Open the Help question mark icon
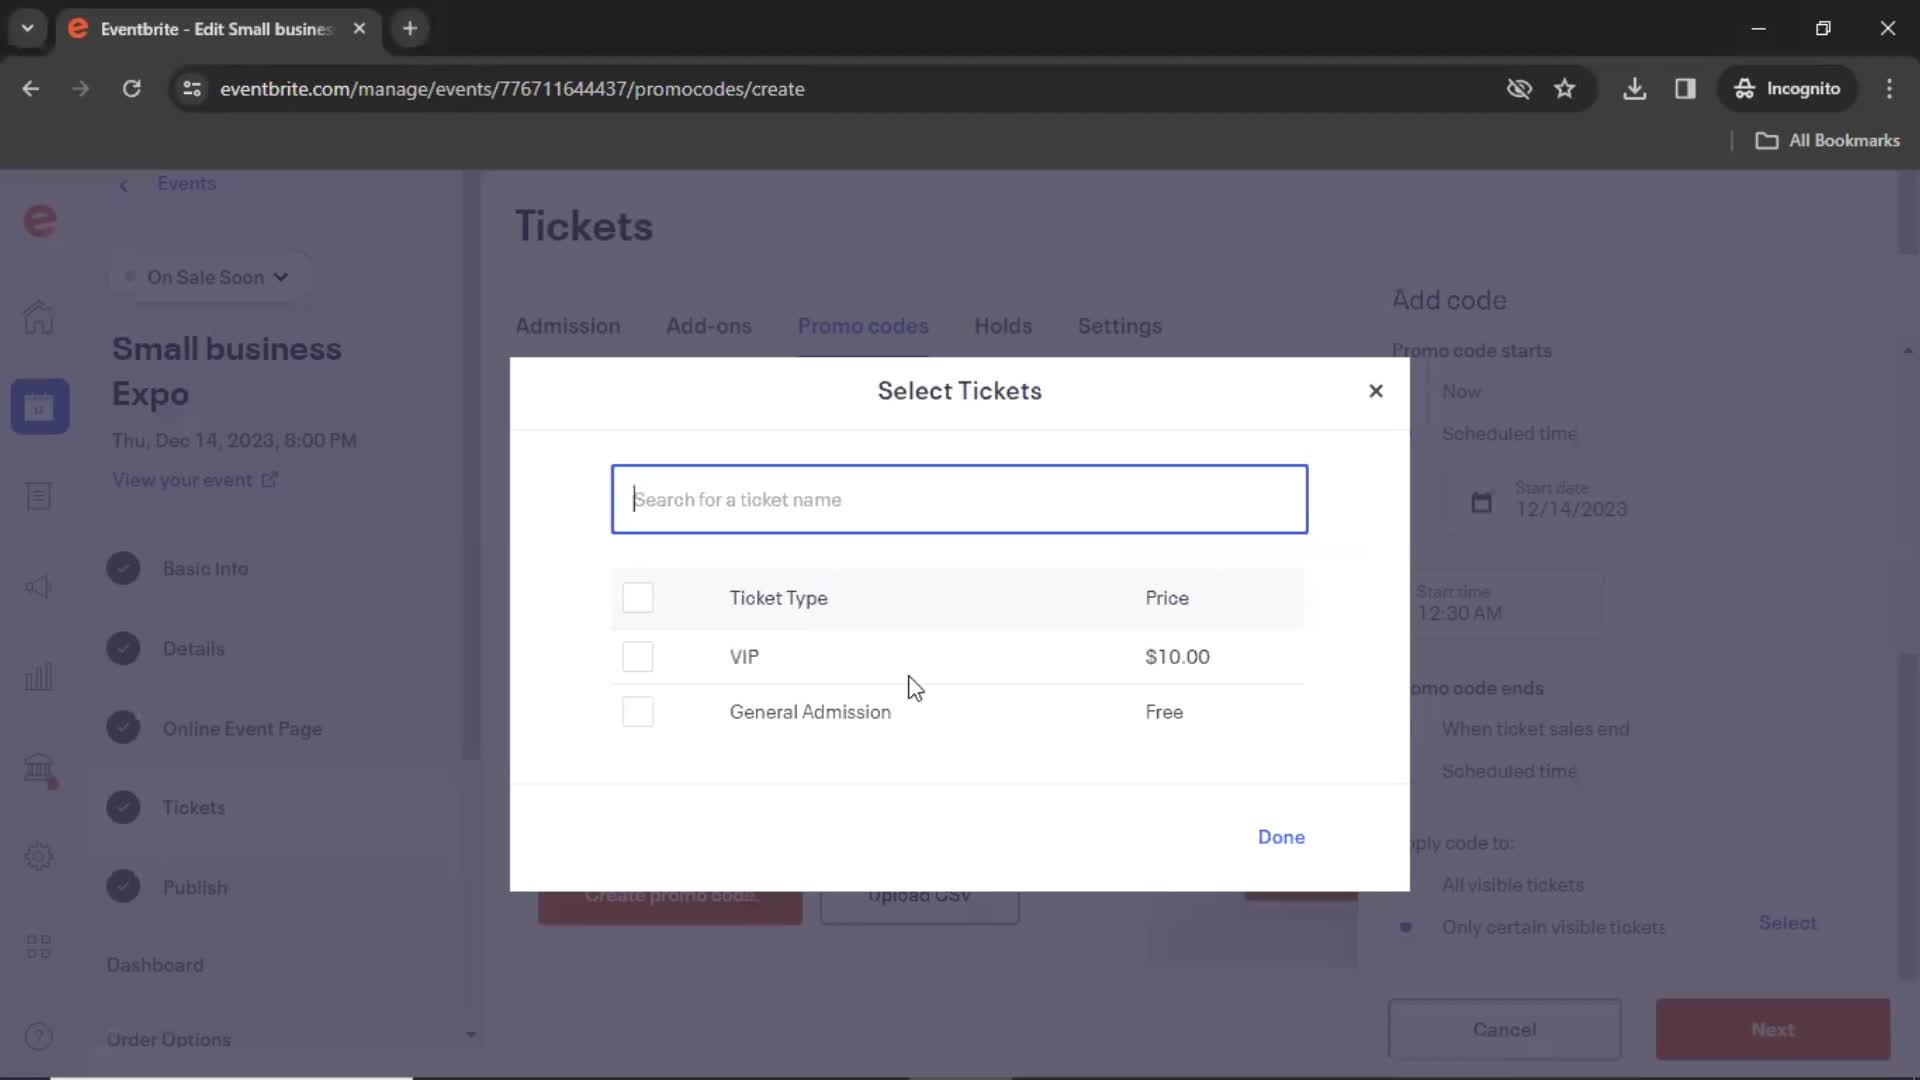The height and width of the screenshot is (1080, 1920). coord(39,1036)
